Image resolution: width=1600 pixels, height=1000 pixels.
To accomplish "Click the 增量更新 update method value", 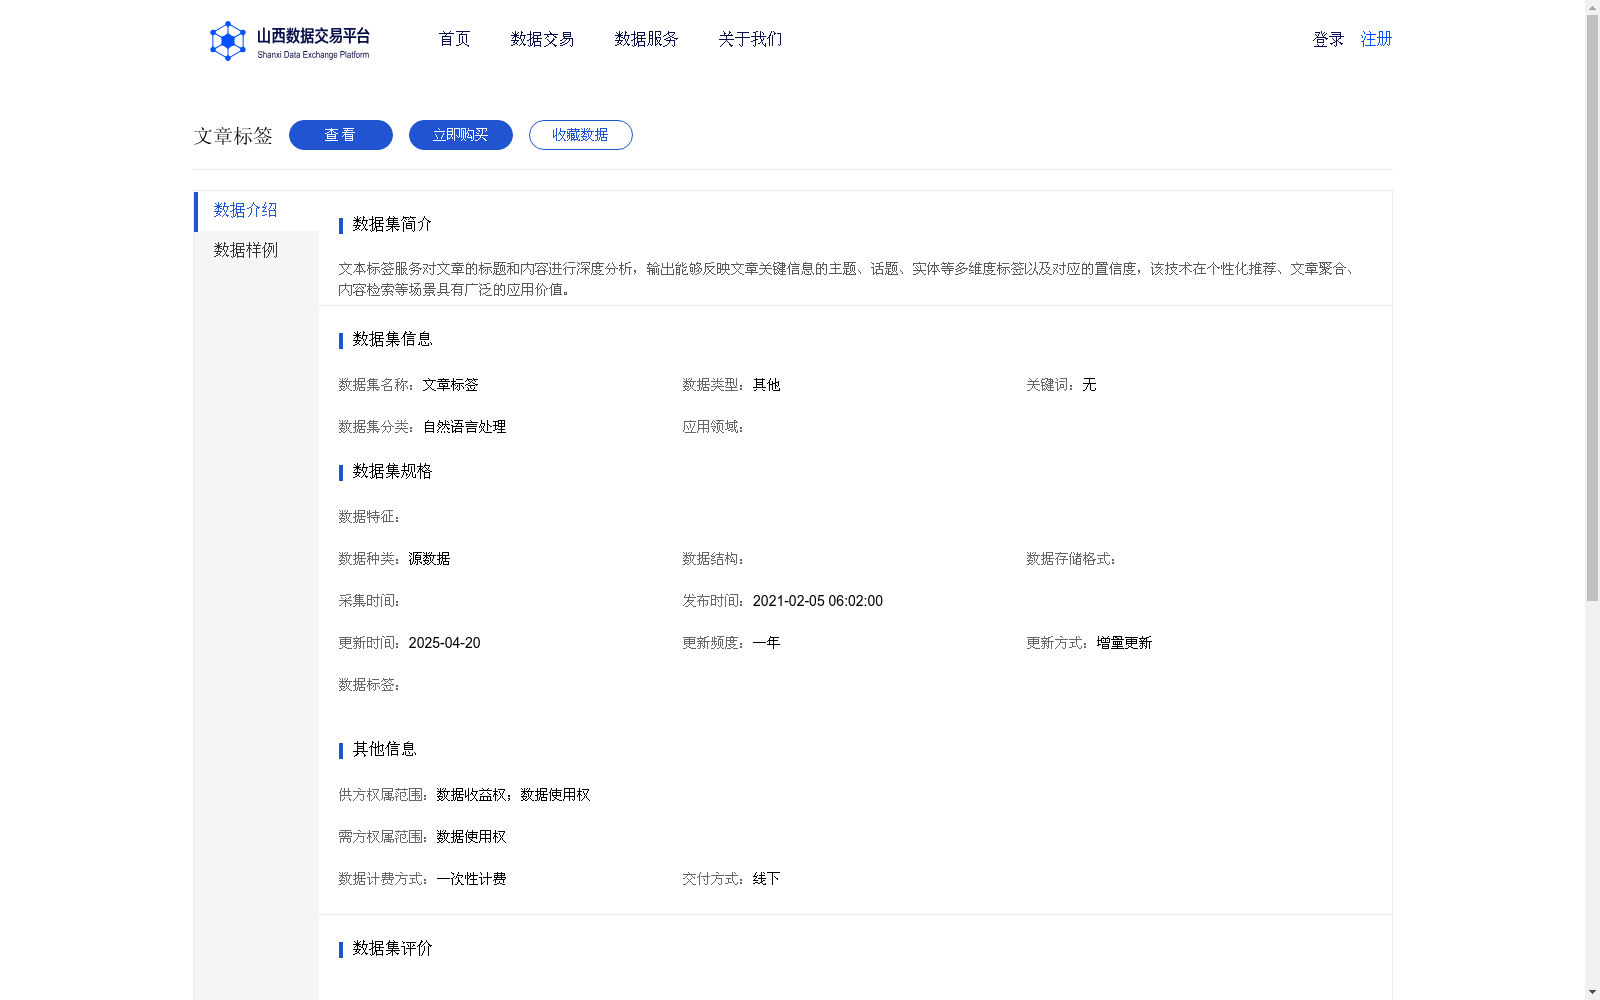I will (1124, 643).
